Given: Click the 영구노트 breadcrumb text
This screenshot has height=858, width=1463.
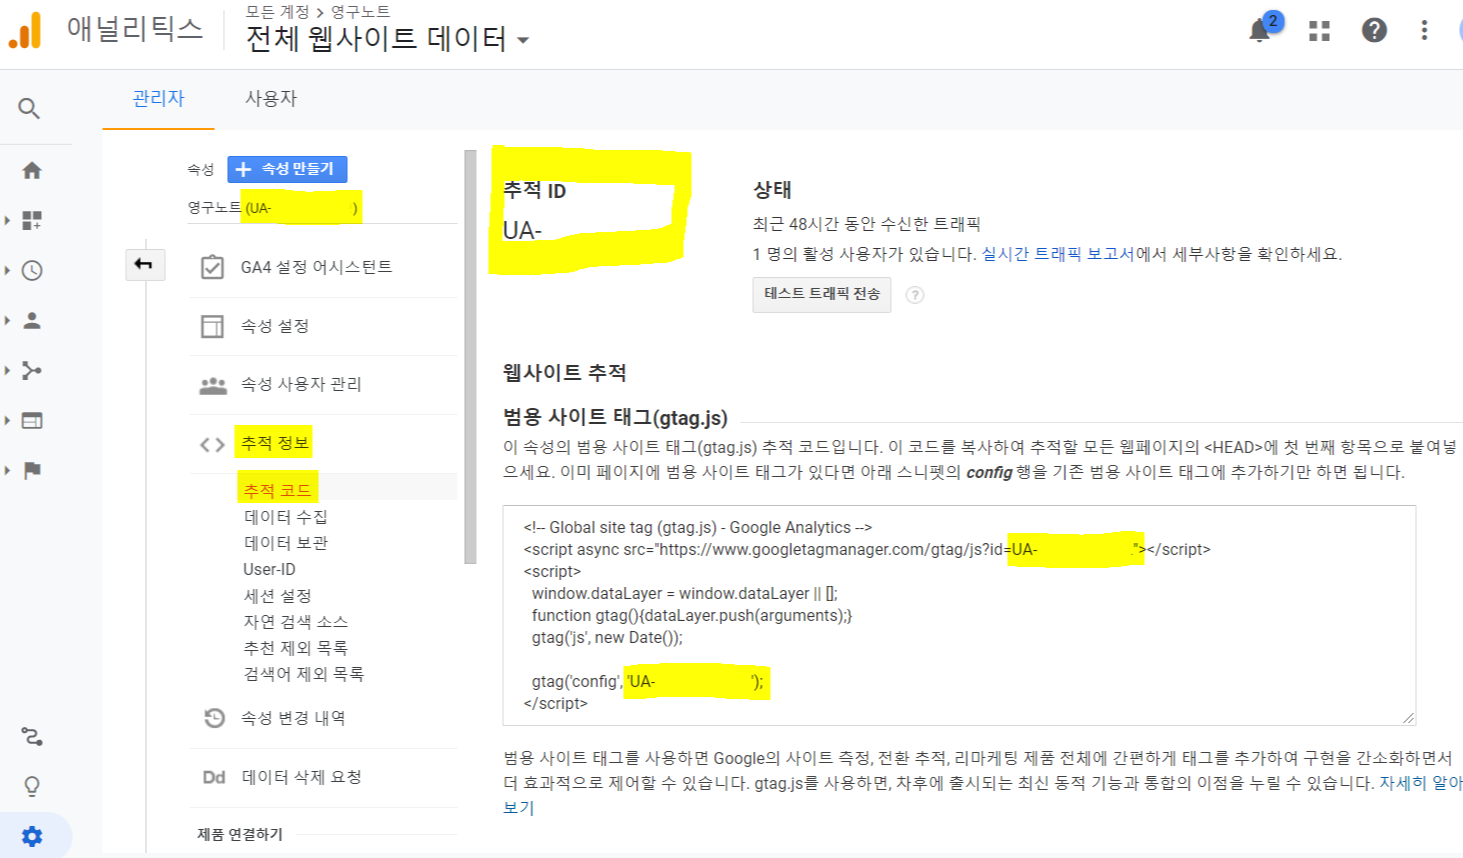Looking at the screenshot, I should point(361,11).
